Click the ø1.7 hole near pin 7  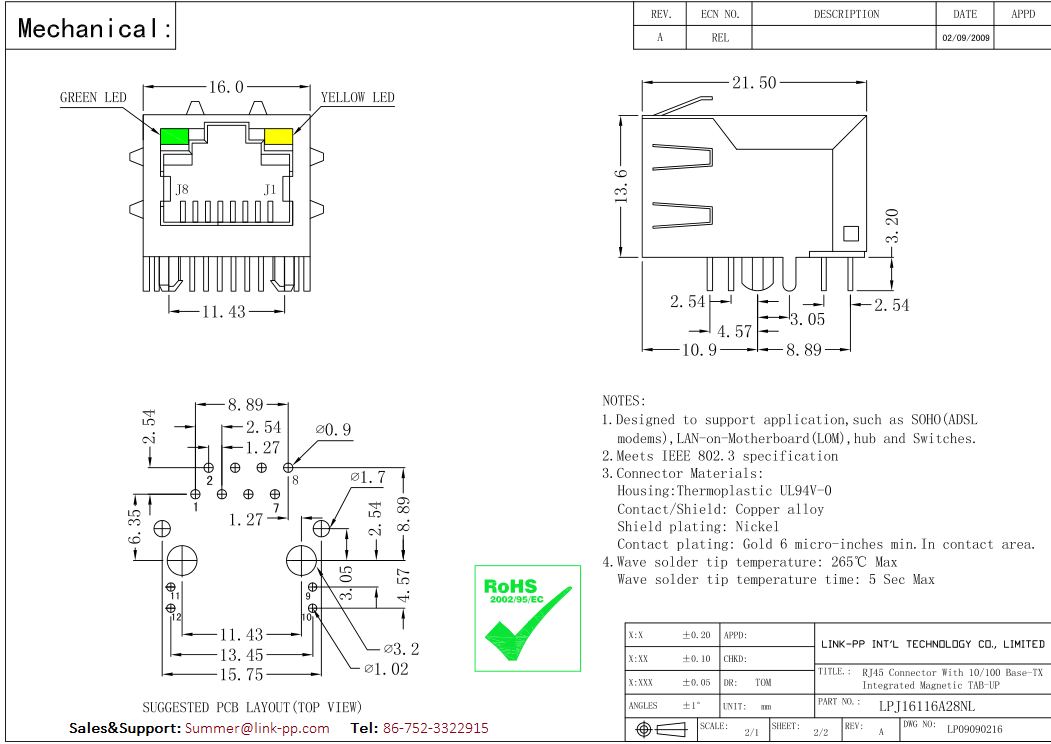[x=321, y=528]
